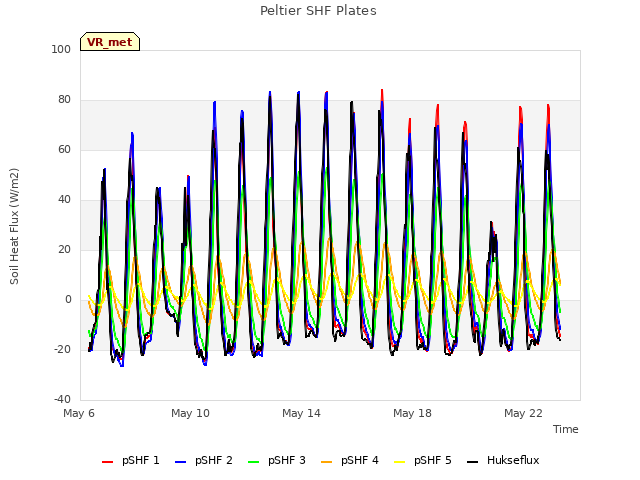
Task: Click the black Hukseflux legend swatch
Action: click(x=472, y=462)
